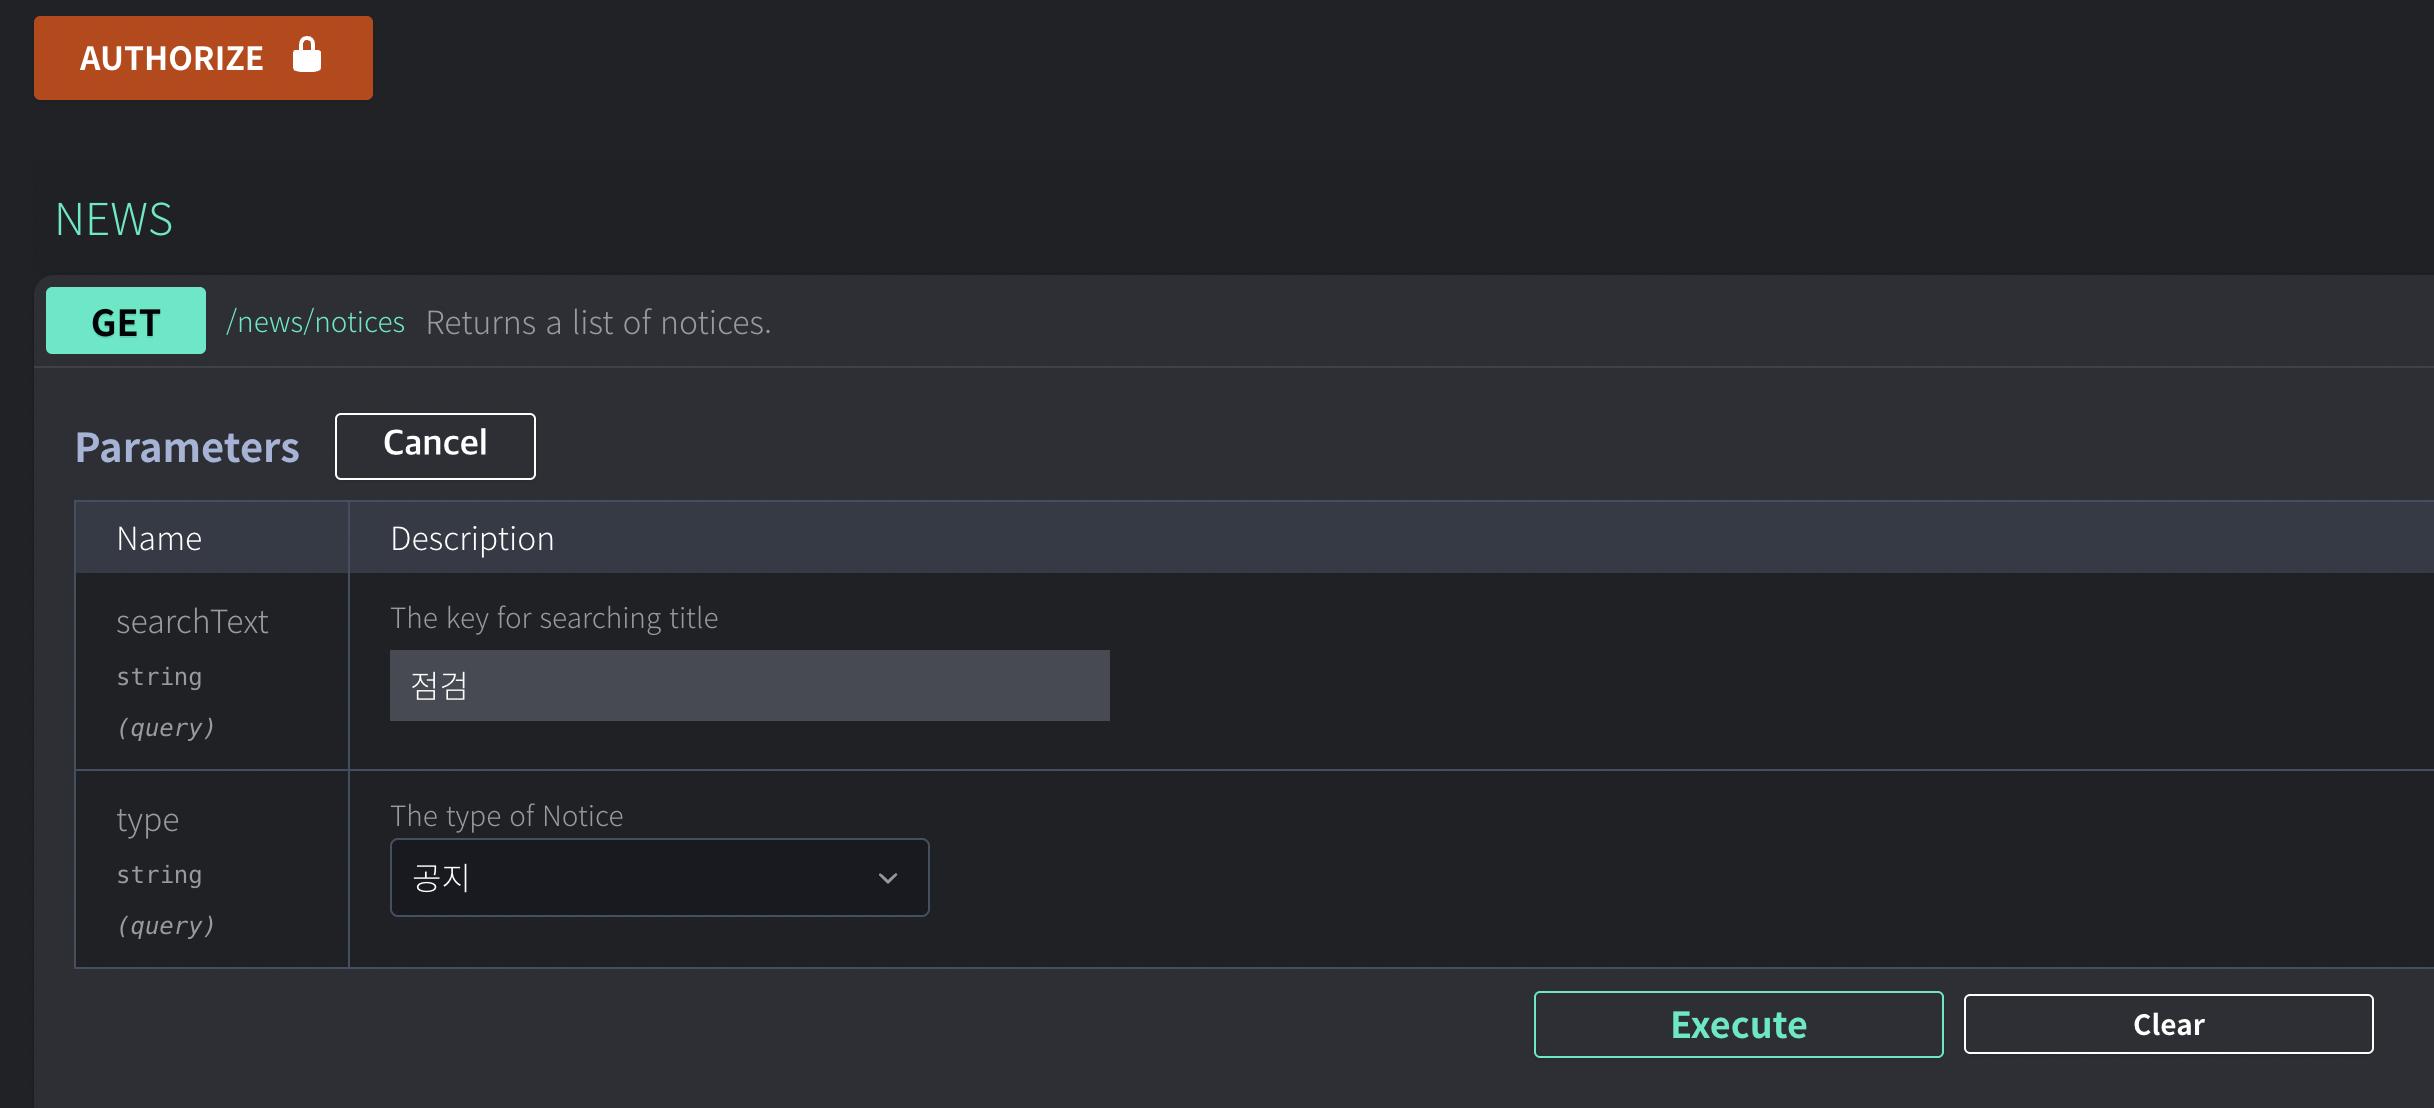Click the GET method badge
Screen dimensions: 2434x1108
click(x=125, y=320)
